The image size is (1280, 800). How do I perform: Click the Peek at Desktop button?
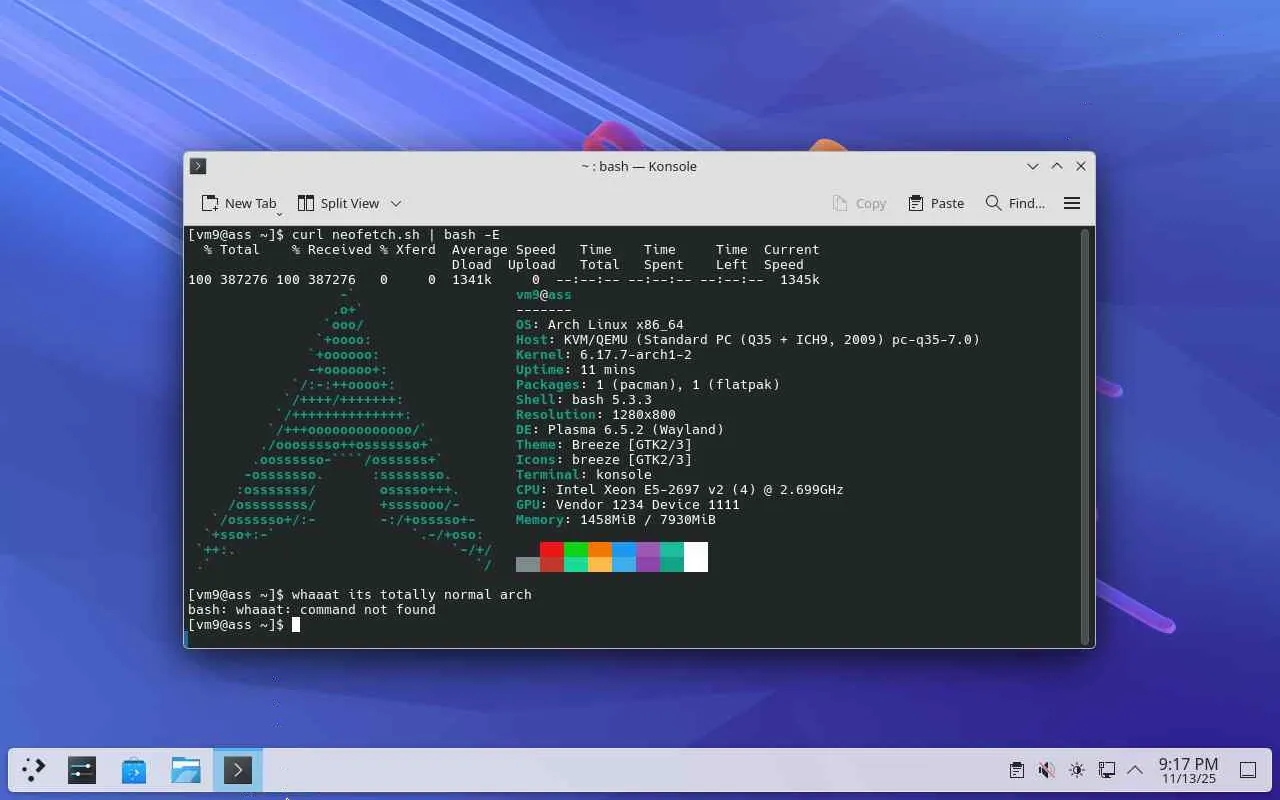click(1248, 770)
